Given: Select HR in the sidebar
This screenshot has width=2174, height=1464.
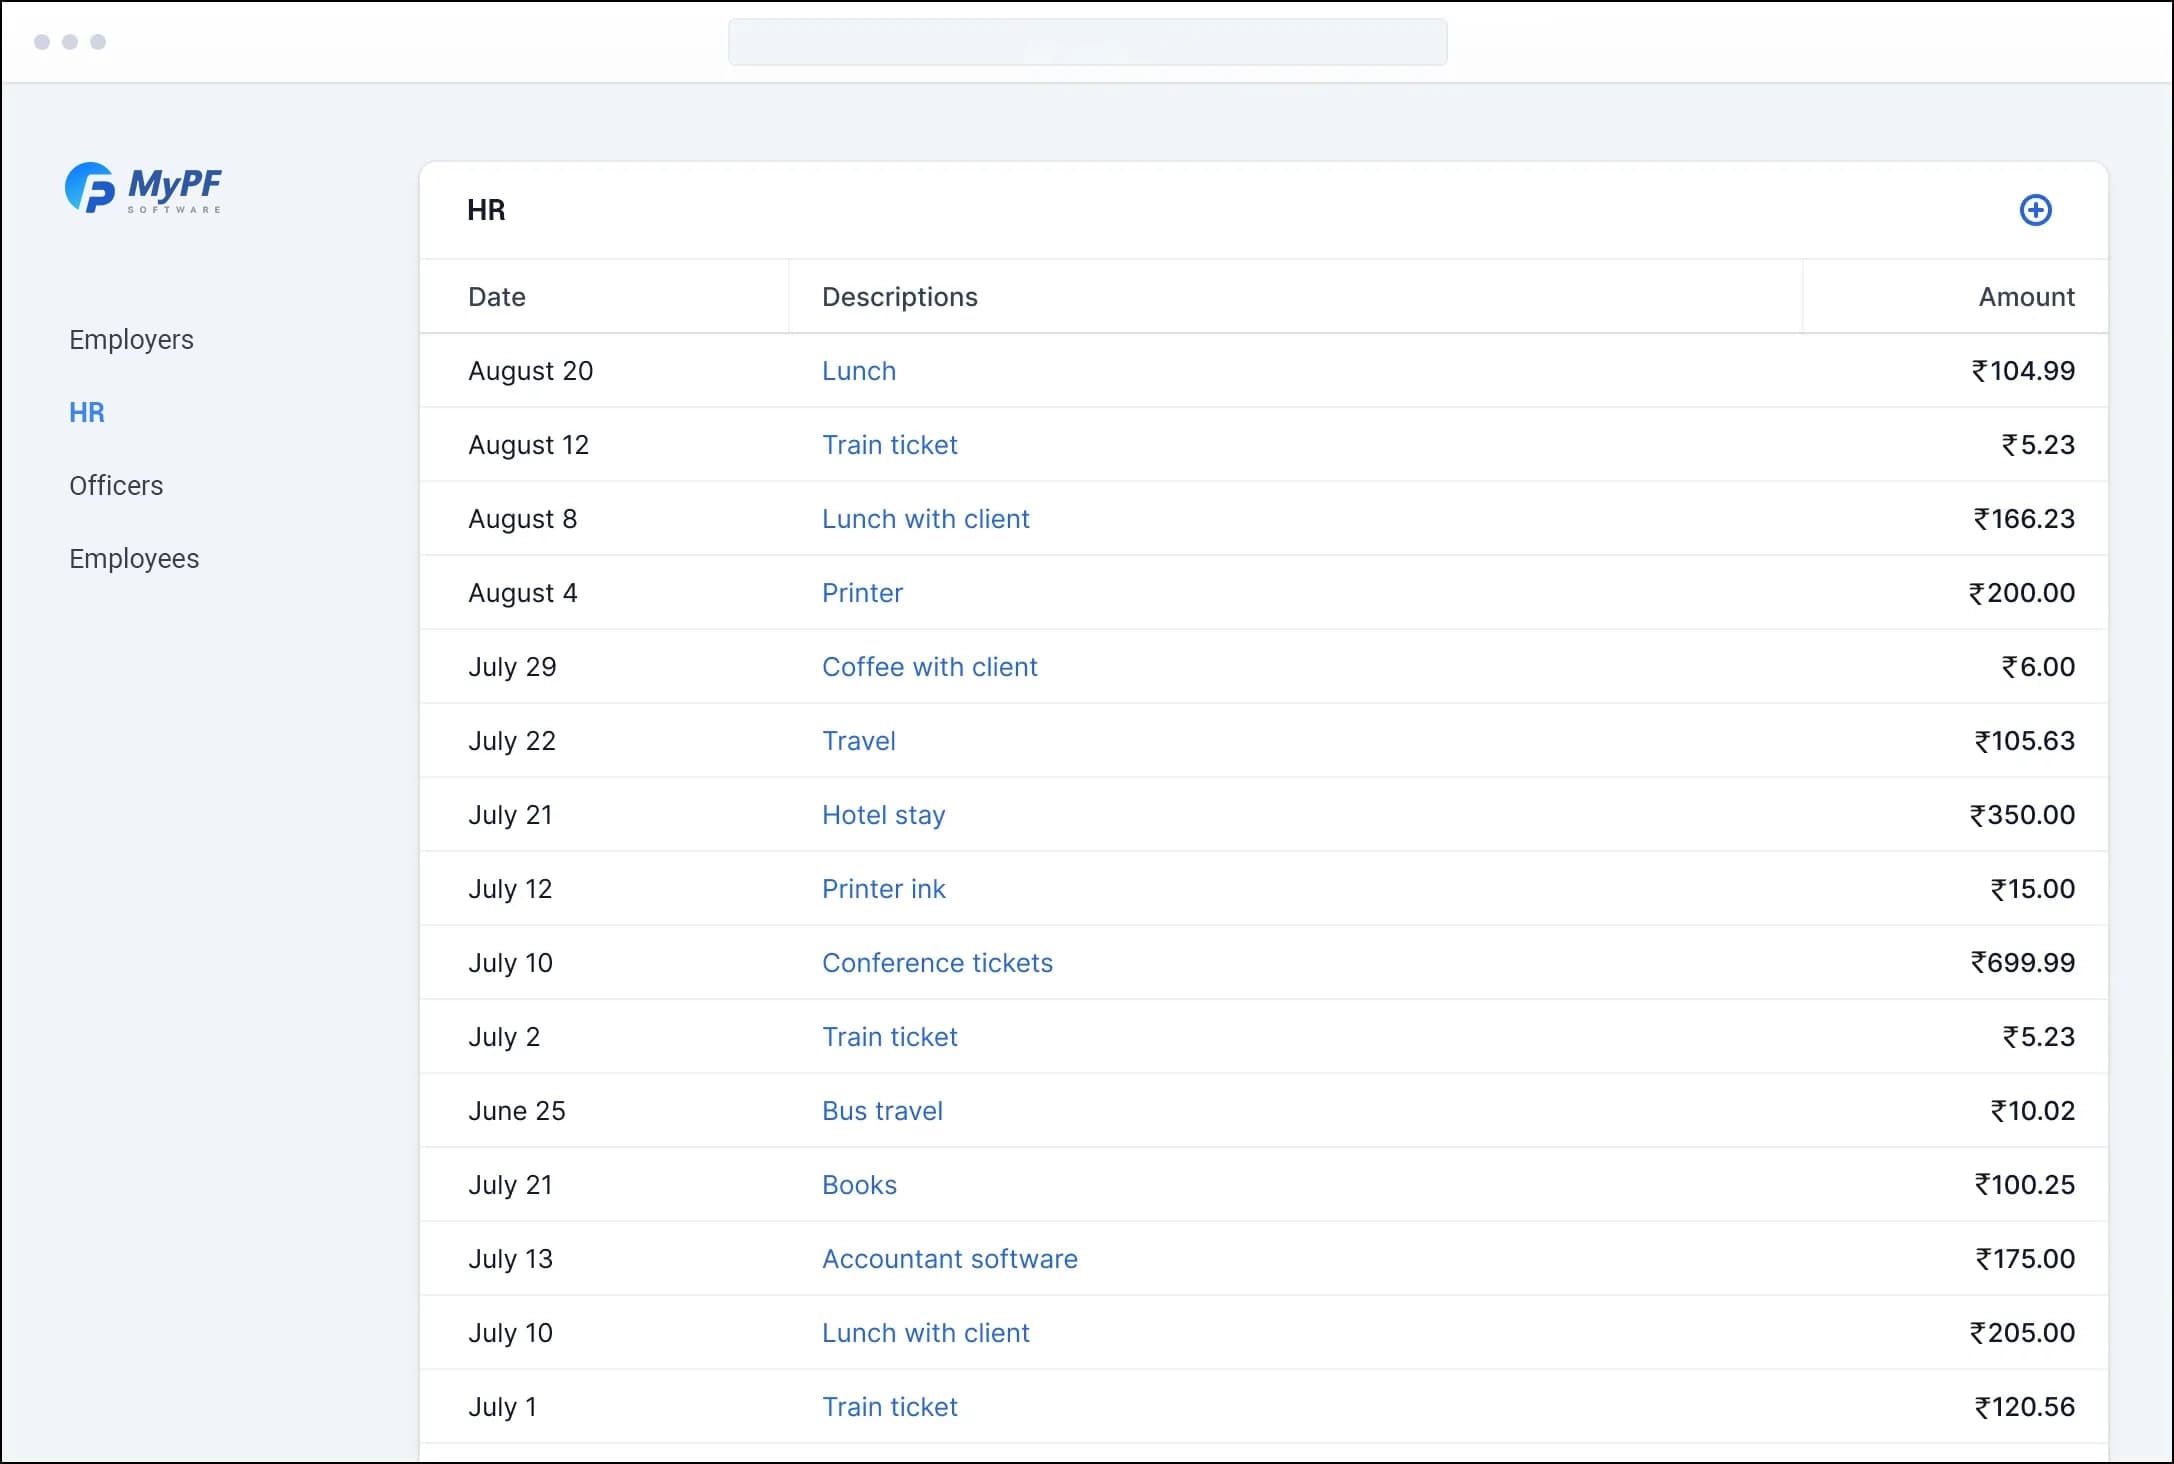Looking at the screenshot, I should pyautogui.click(x=87, y=412).
